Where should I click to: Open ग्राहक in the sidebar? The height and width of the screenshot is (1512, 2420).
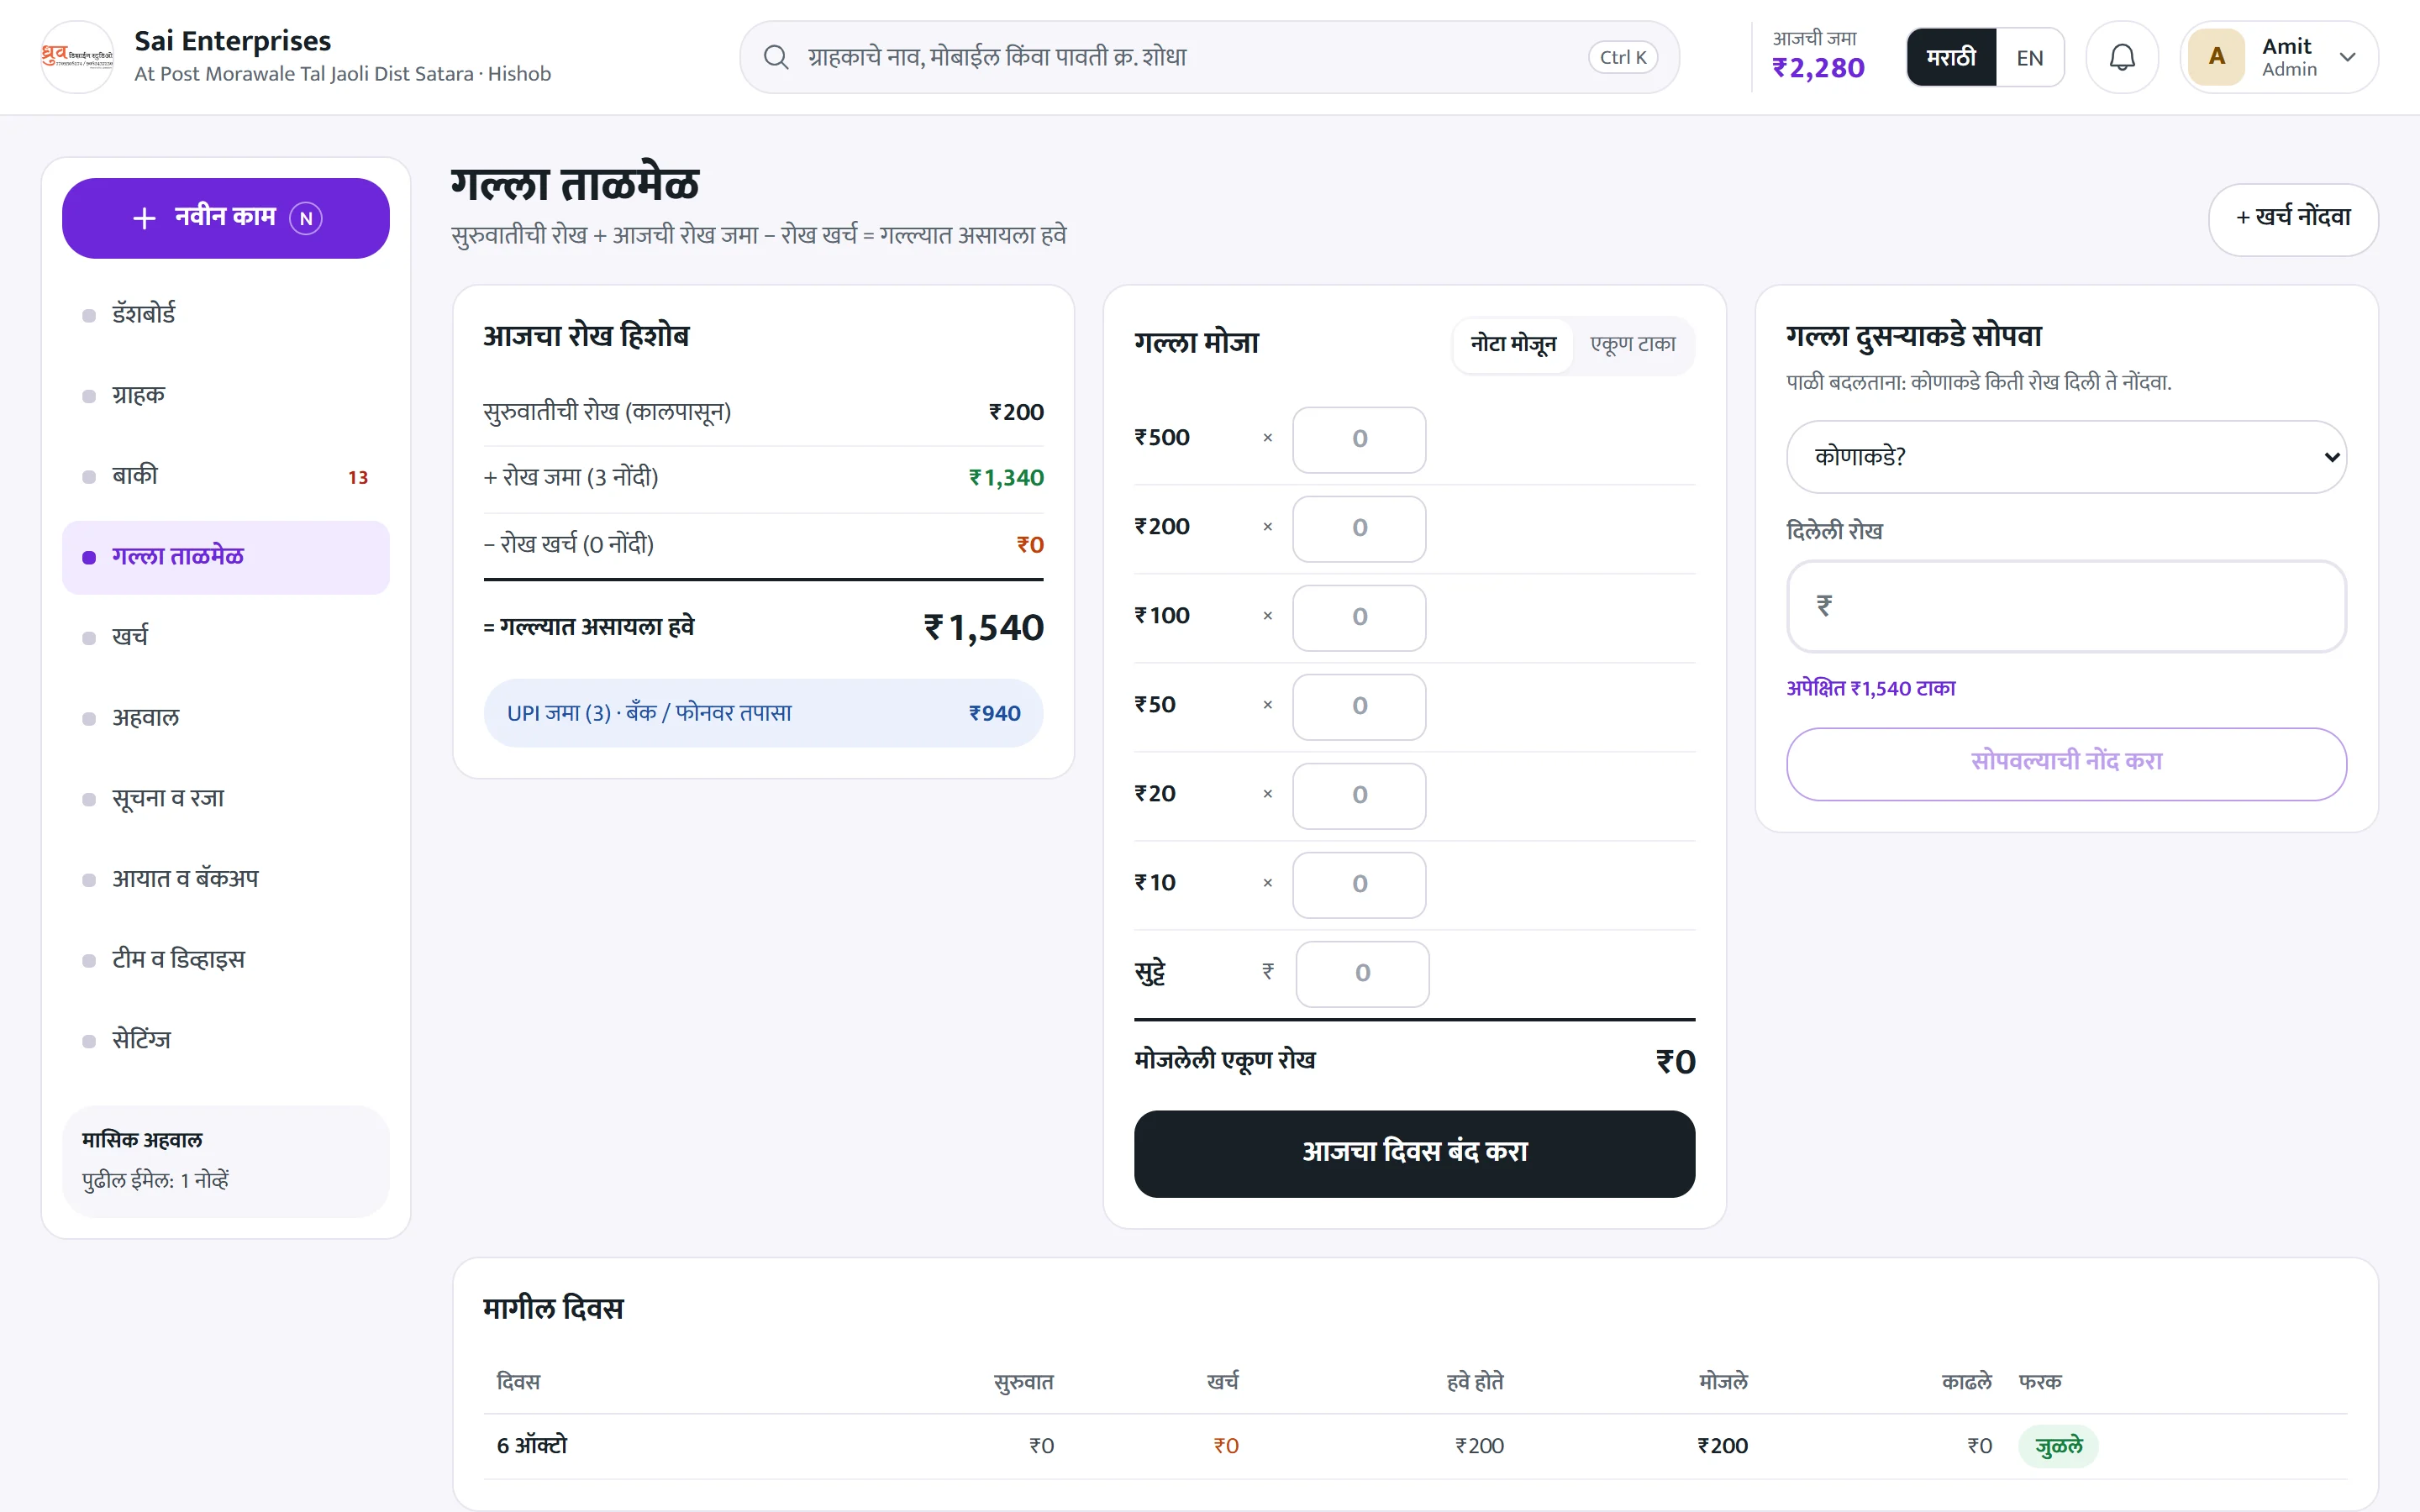(226, 395)
